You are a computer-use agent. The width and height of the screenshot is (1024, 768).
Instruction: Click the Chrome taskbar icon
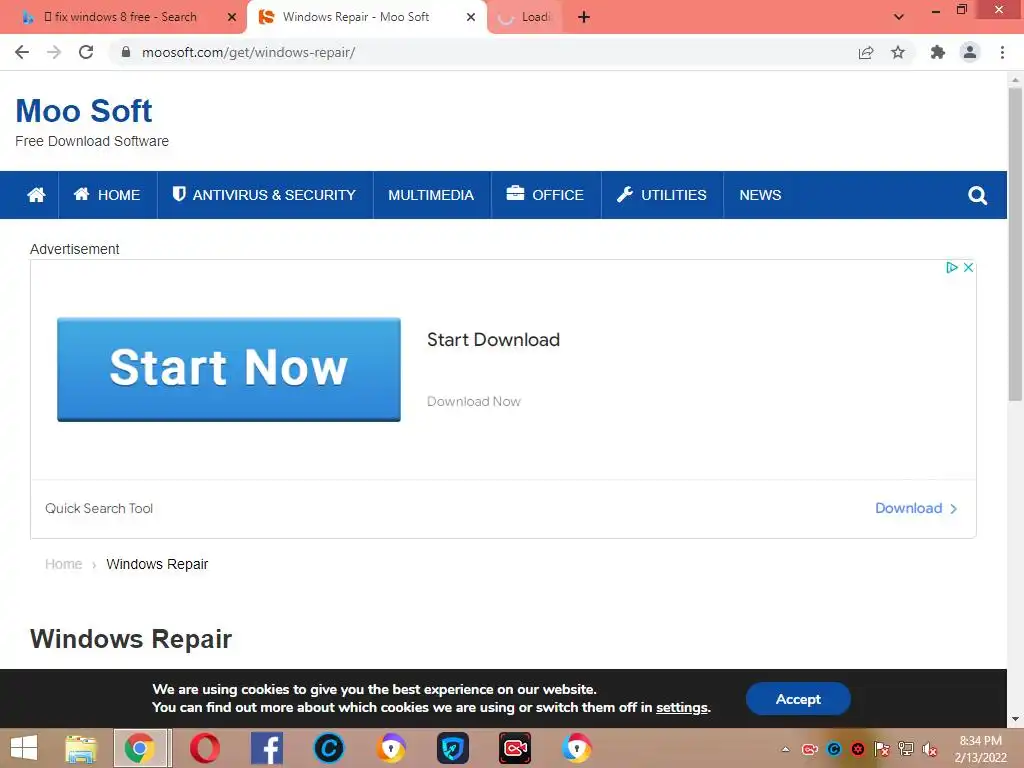pos(140,748)
